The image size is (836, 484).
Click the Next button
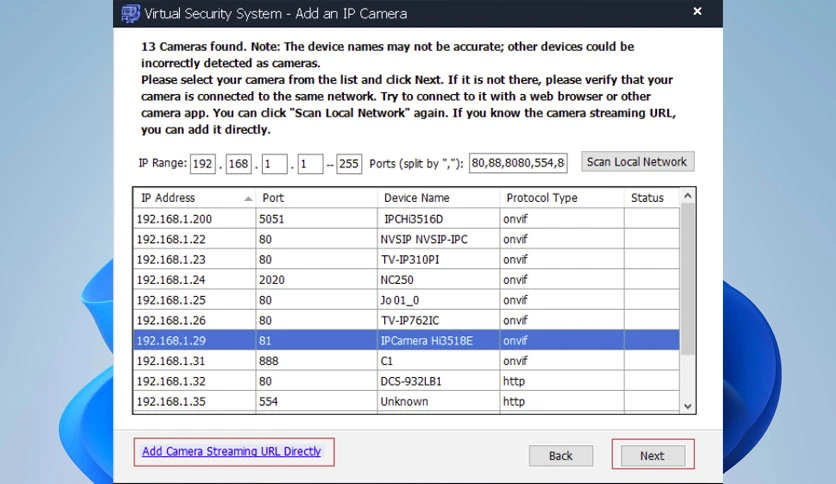tap(653, 456)
